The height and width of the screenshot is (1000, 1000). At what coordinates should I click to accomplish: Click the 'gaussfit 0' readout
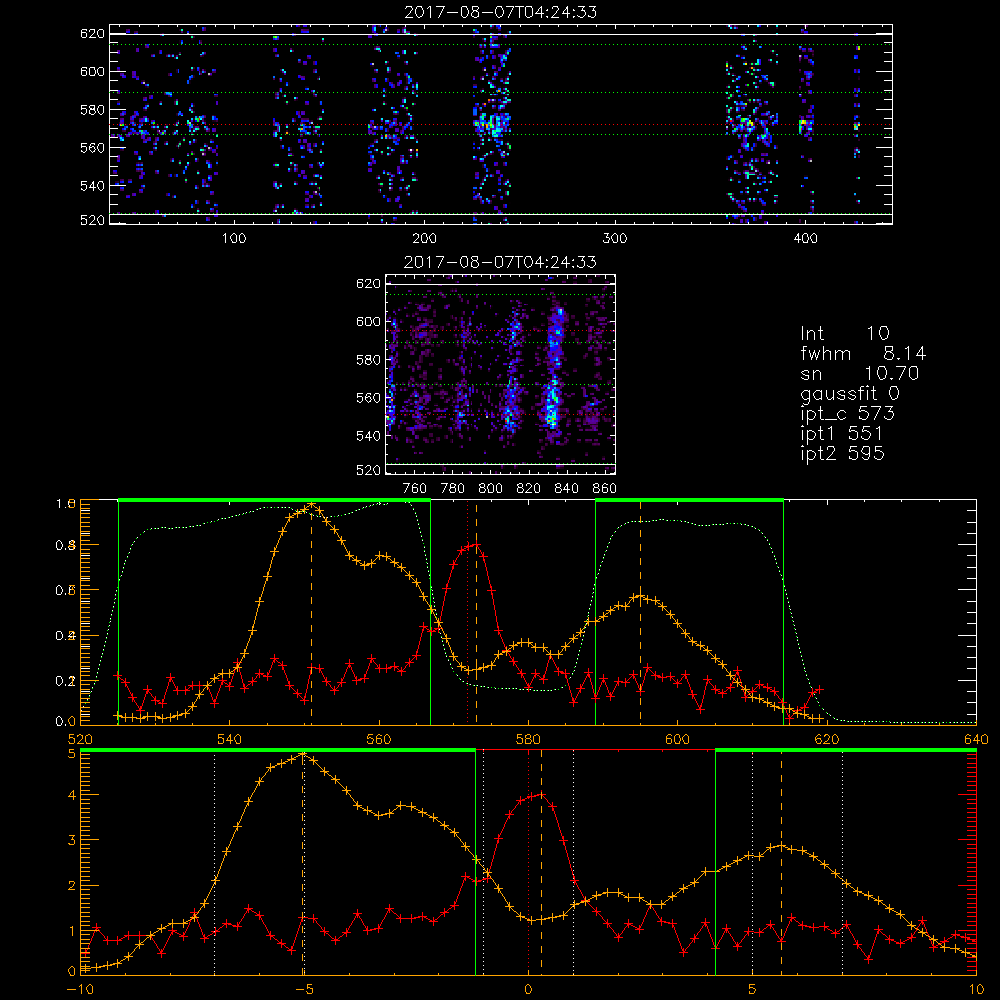tap(850, 394)
